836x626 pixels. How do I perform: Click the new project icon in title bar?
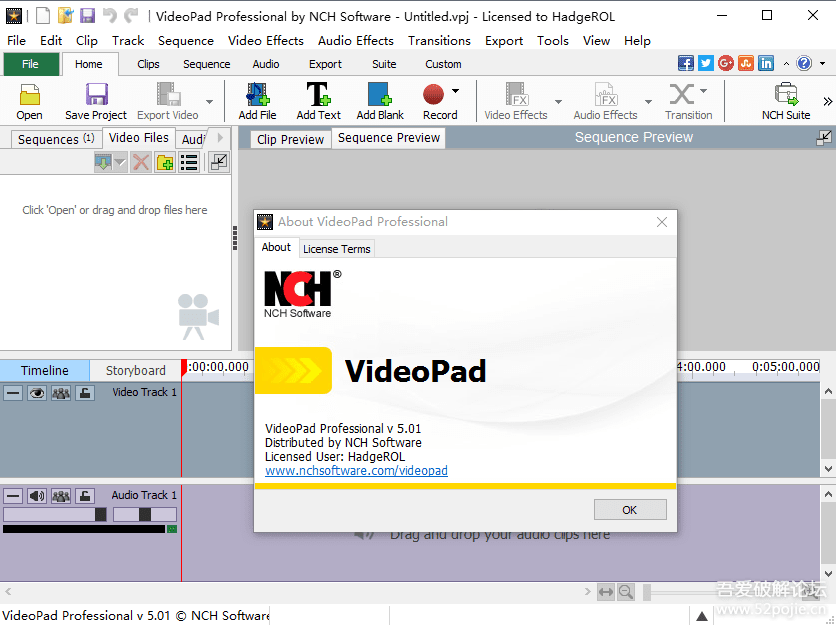point(43,16)
